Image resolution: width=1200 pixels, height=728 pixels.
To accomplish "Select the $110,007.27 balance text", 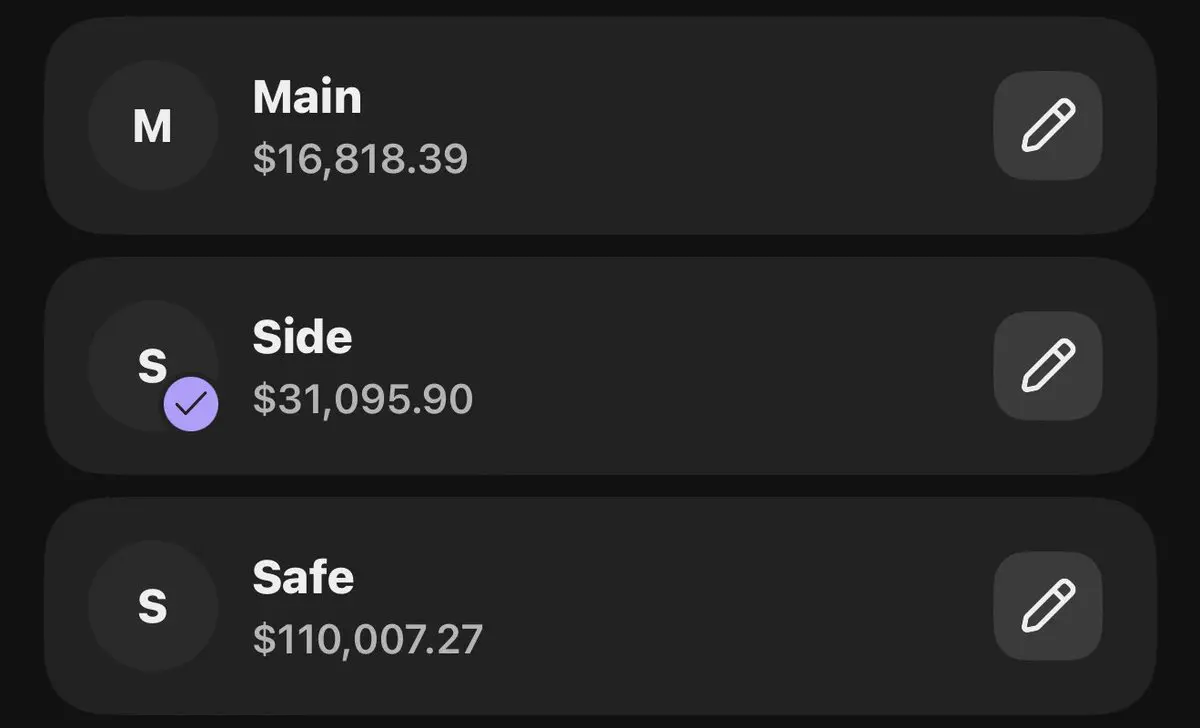I will [368, 639].
